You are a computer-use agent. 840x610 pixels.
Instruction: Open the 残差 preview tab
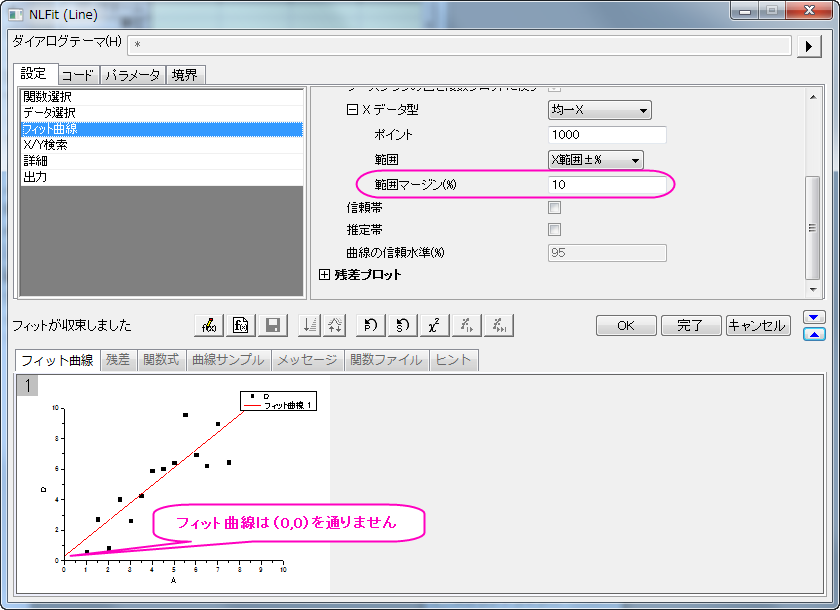tap(118, 360)
